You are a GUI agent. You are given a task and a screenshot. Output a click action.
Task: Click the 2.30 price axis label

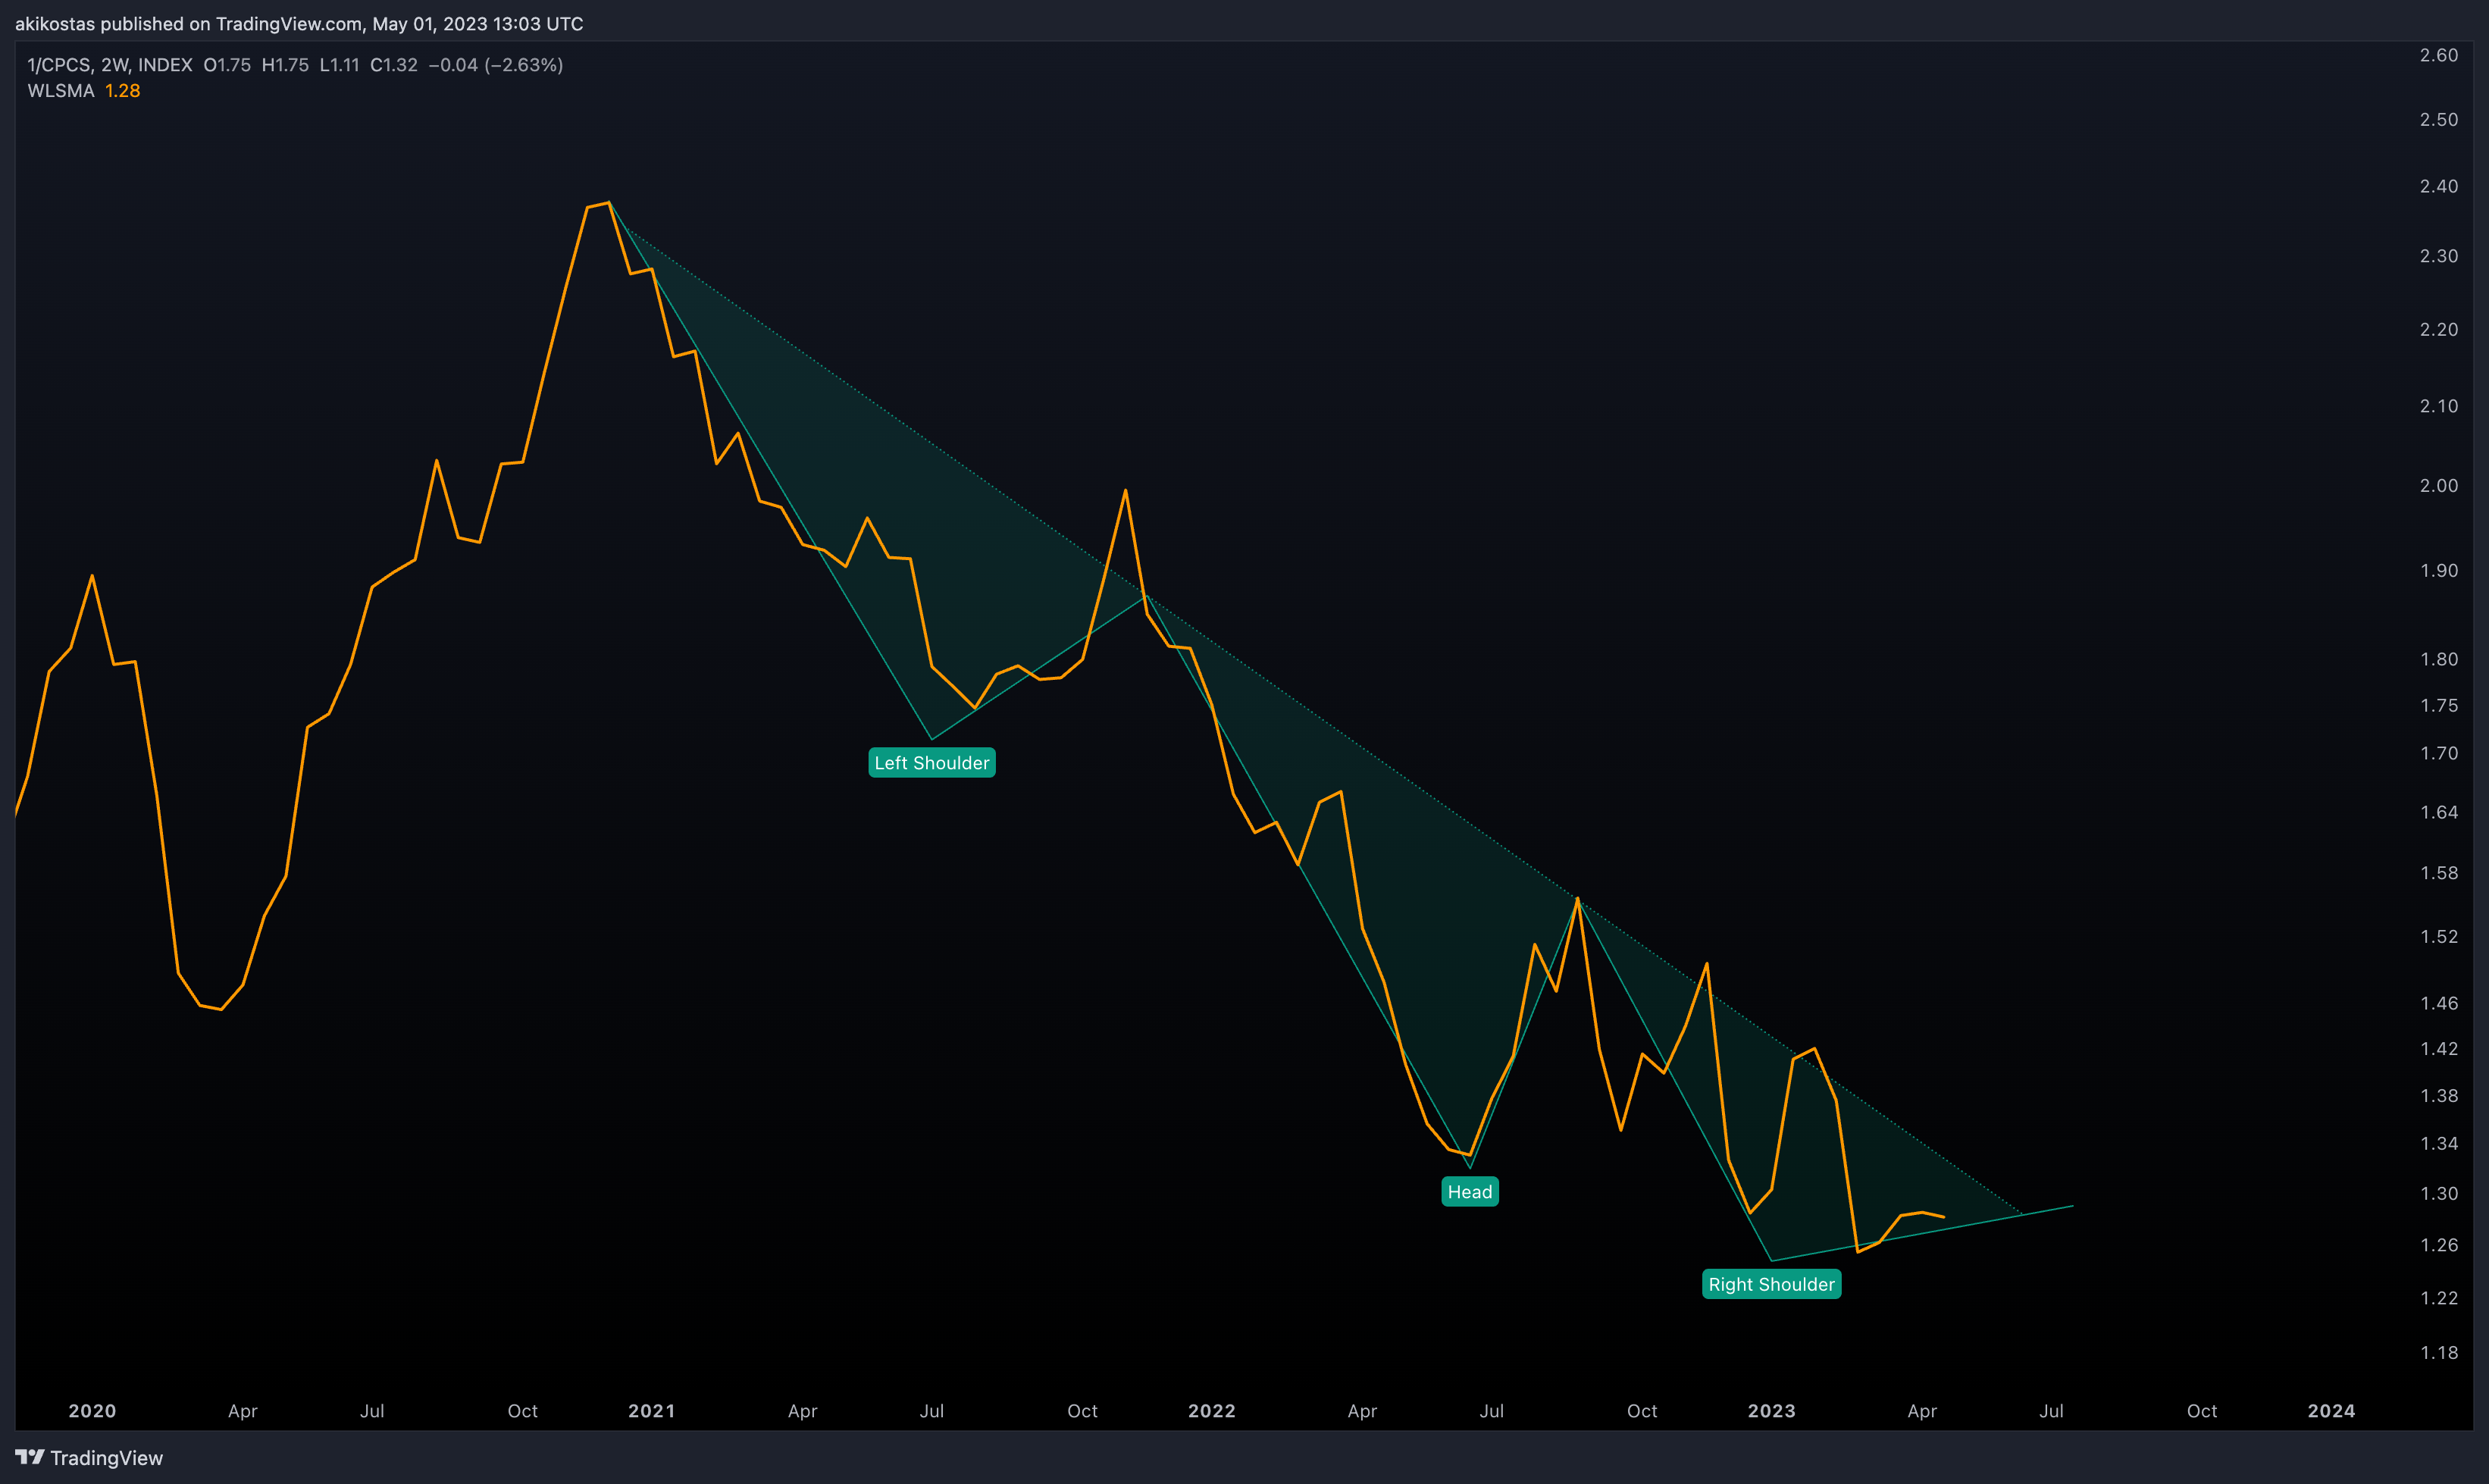[x=2439, y=256]
